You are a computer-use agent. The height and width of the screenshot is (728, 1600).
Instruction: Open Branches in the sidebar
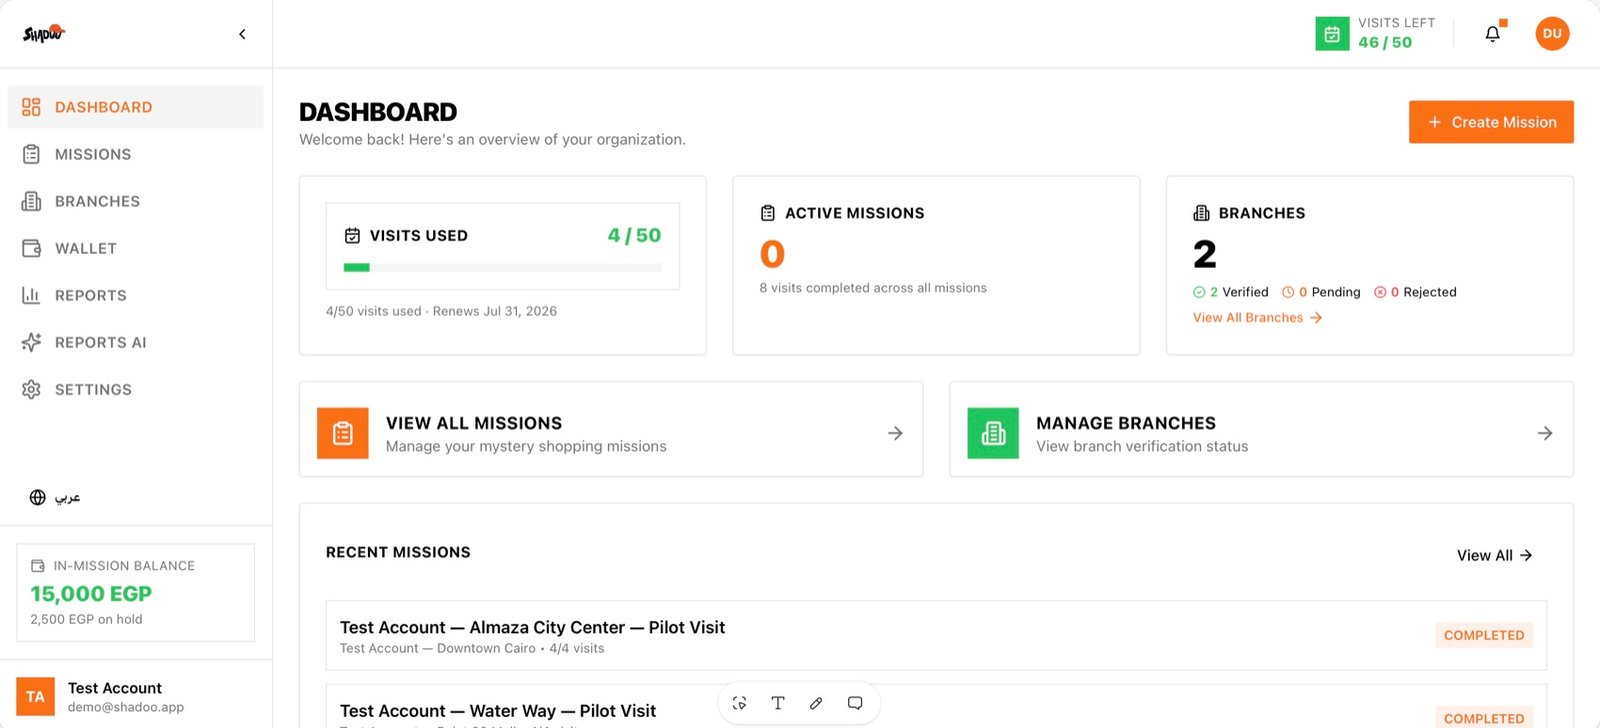[x=135, y=201]
